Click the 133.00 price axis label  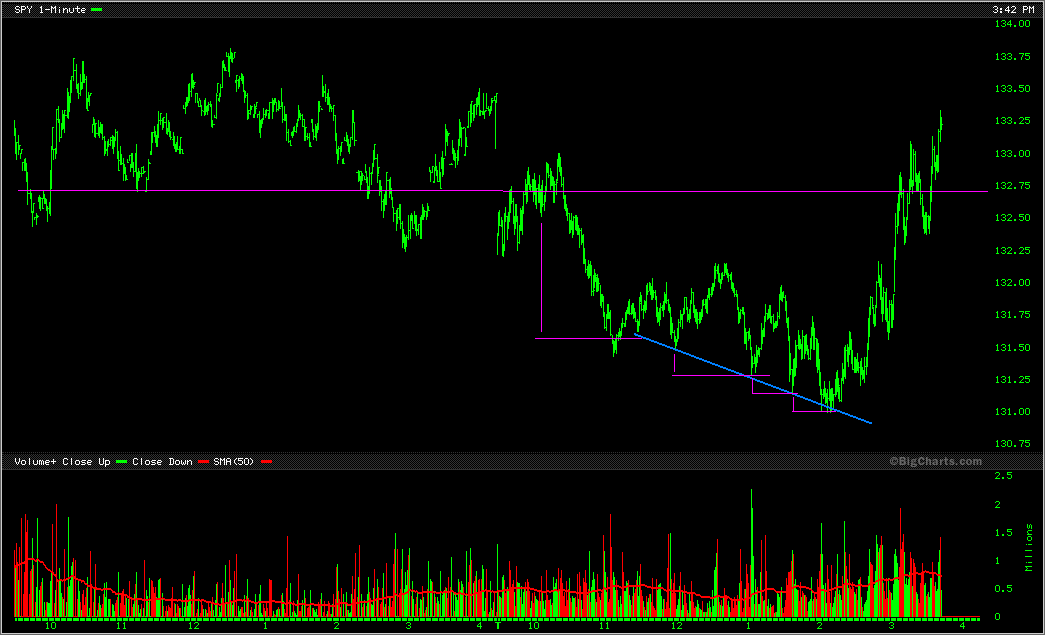pos(1012,153)
